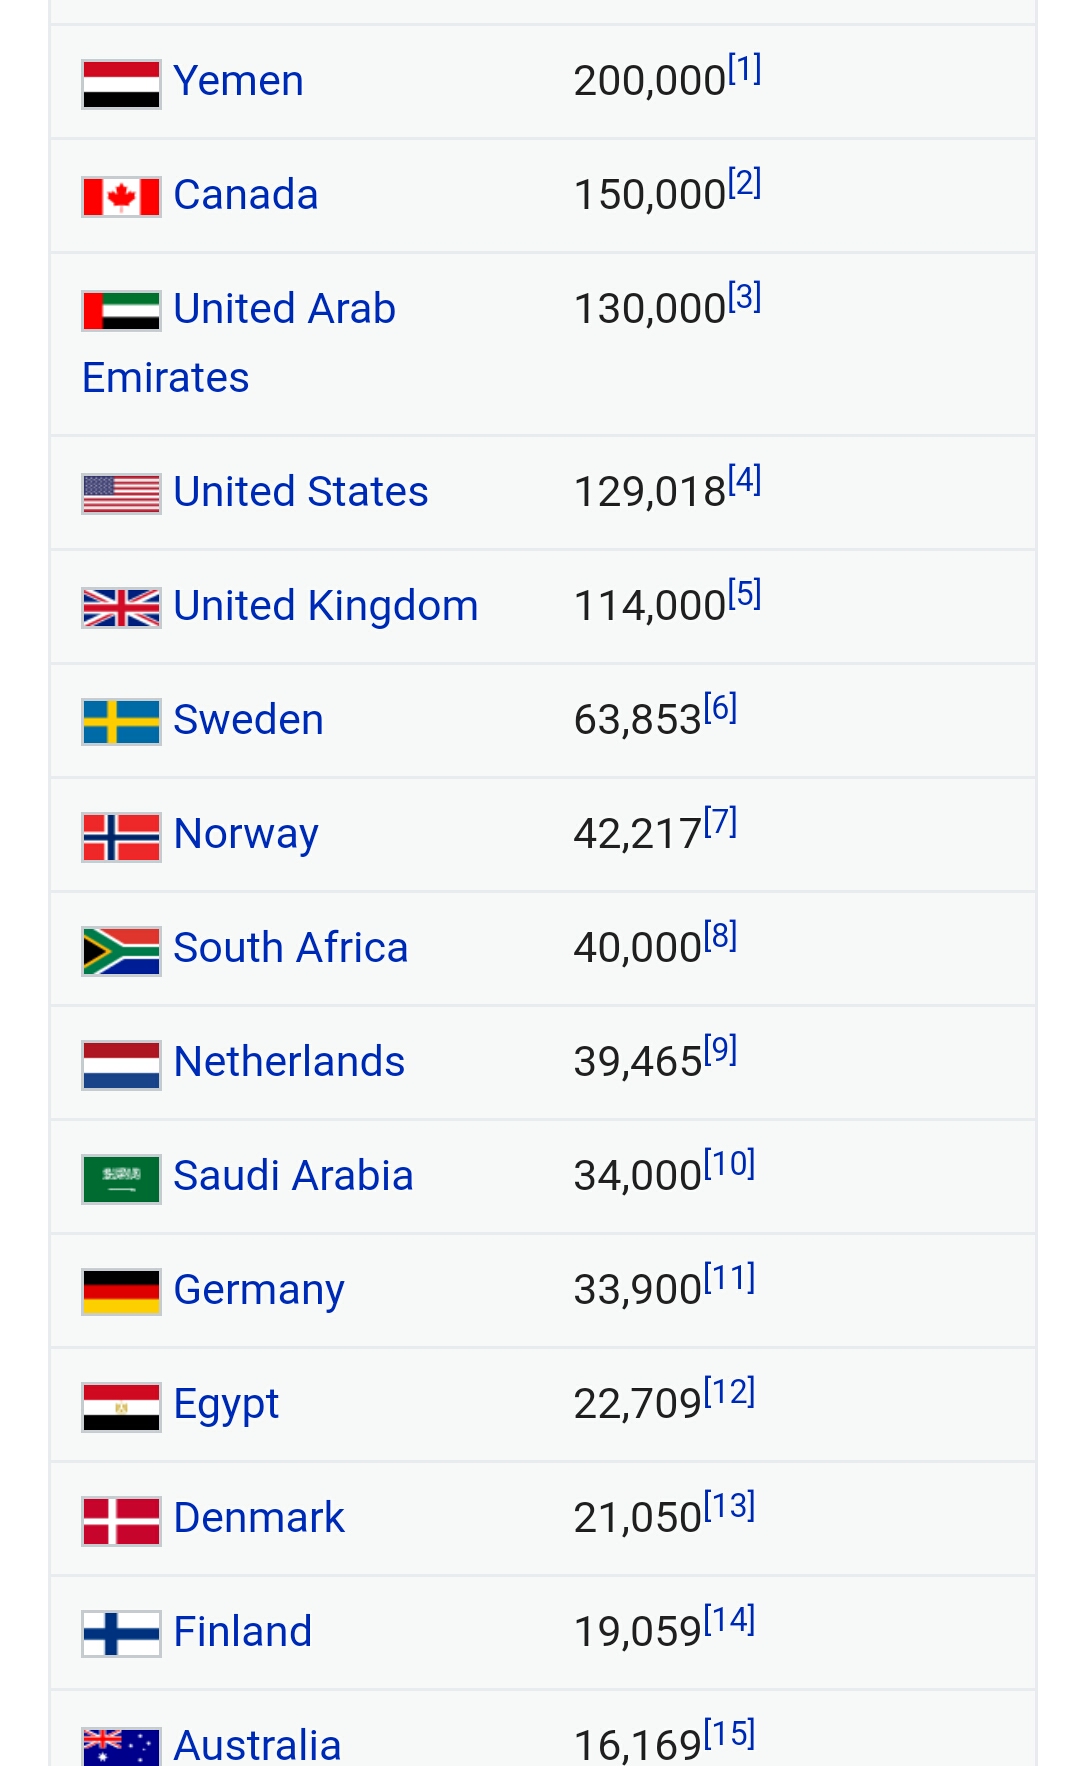Image resolution: width=1080 pixels, height=1766 pixels.
Task: Follow citation [10] next to 34,000
Action: point(729,1164)
